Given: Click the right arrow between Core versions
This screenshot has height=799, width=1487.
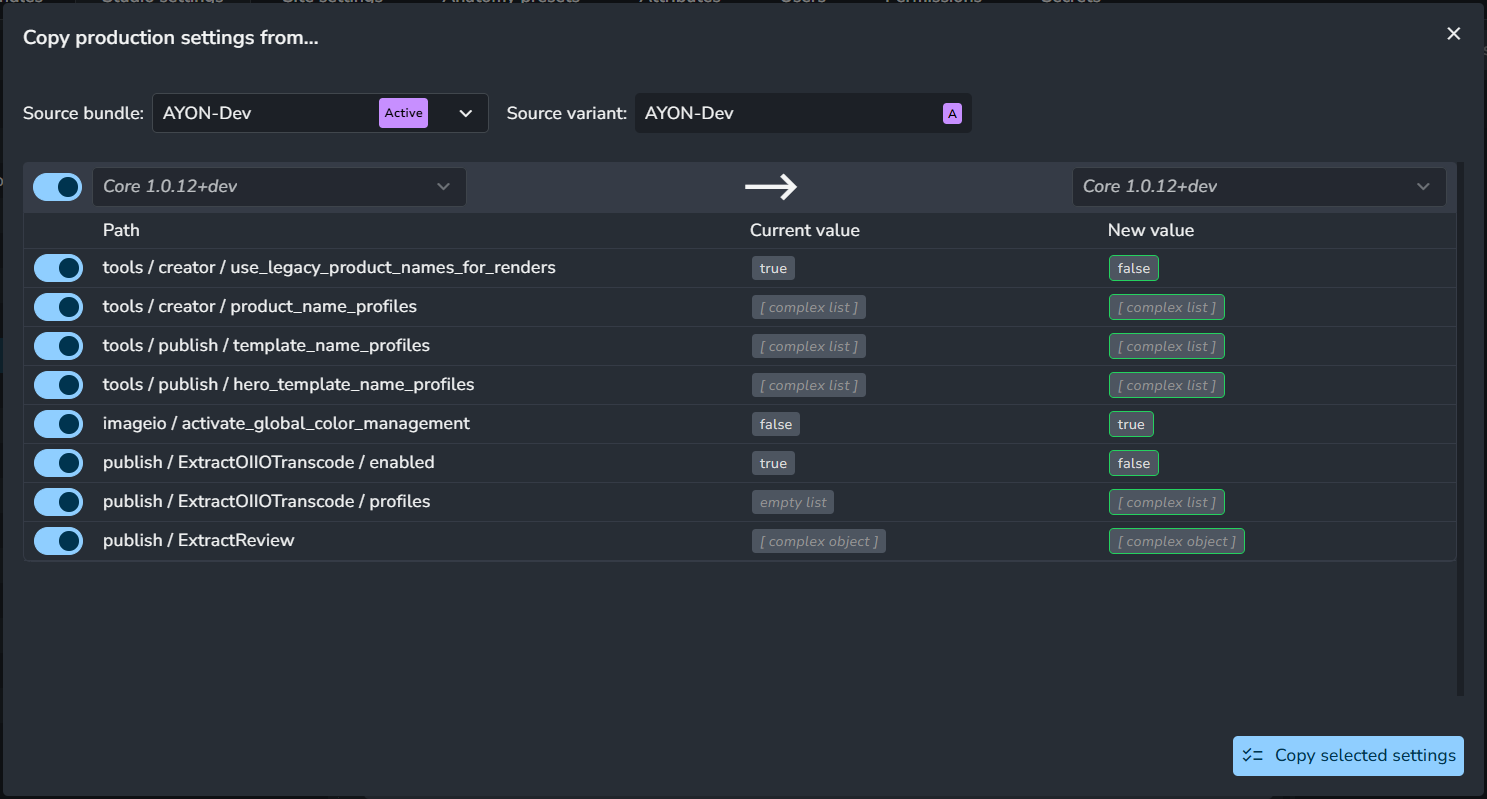Looking at the screenshot, I should click(770, 186).
